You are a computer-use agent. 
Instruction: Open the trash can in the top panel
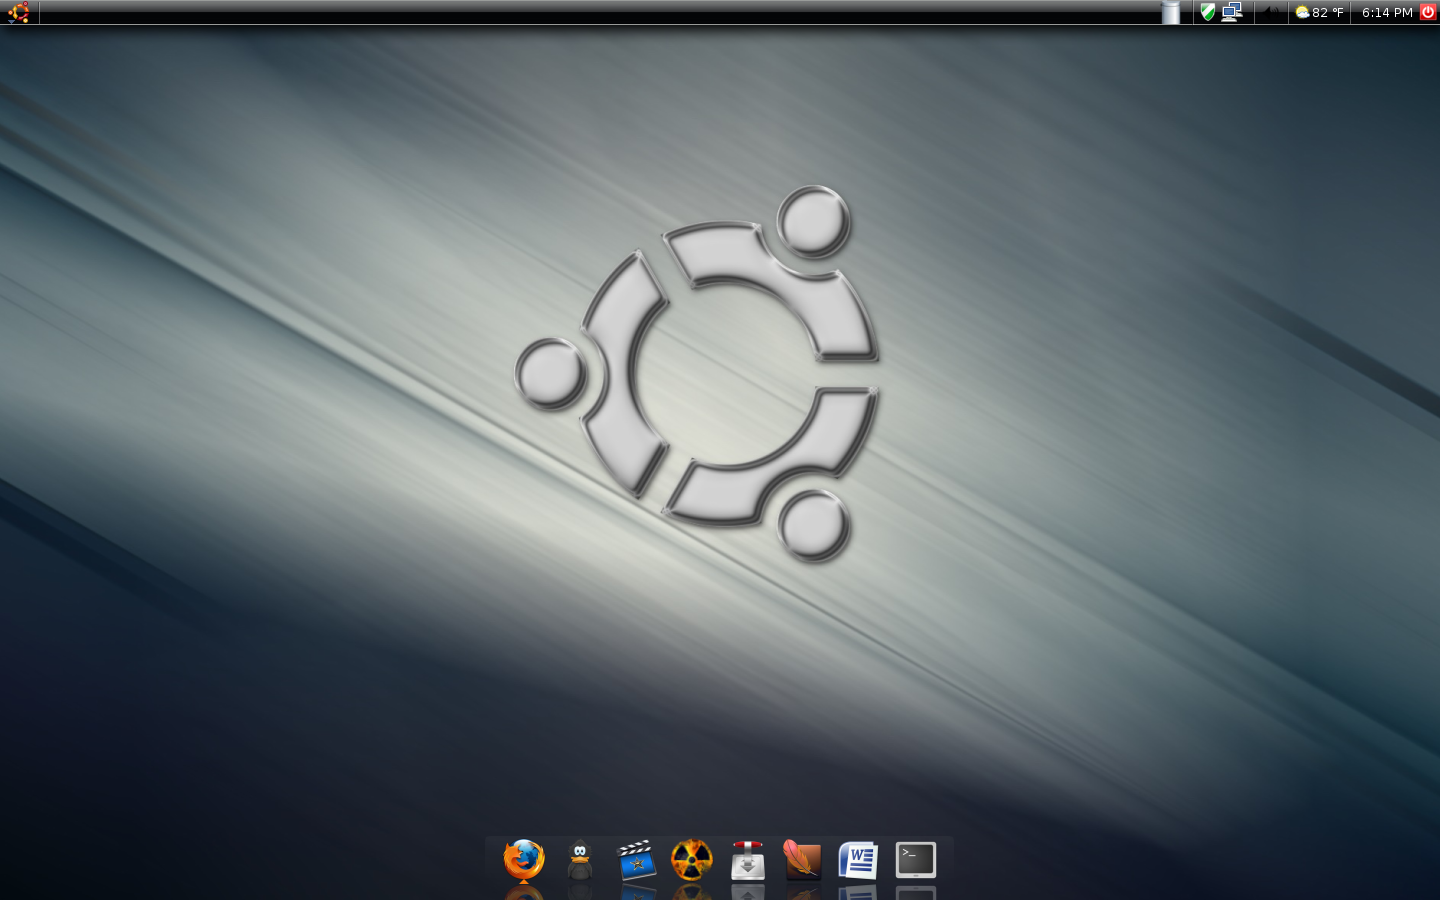(x=1170, y=12)
